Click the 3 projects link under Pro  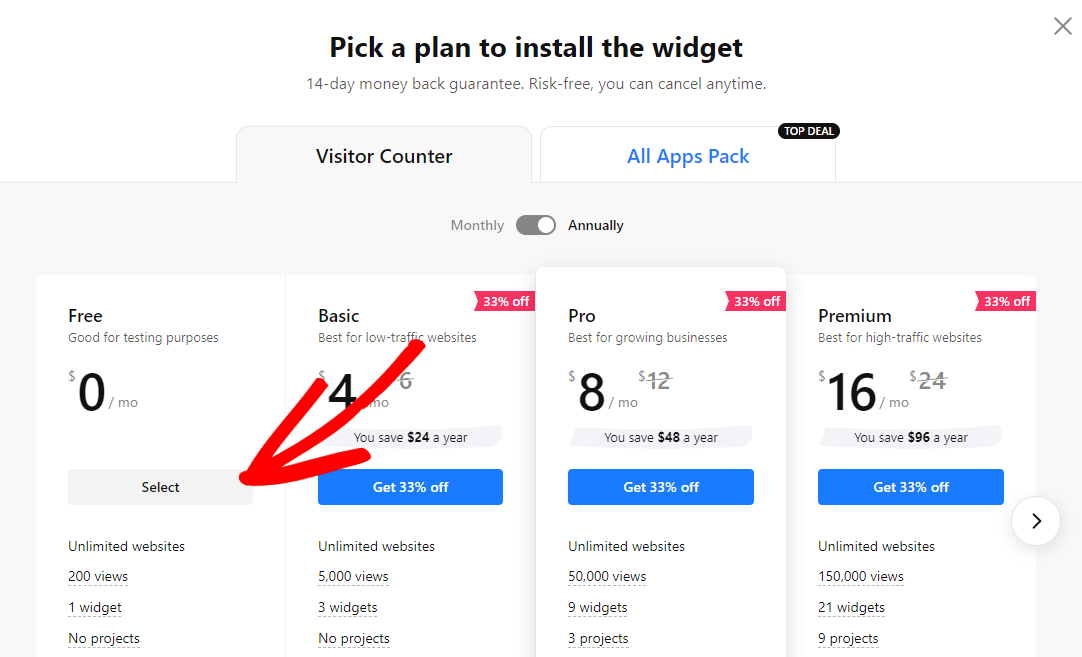598,638
